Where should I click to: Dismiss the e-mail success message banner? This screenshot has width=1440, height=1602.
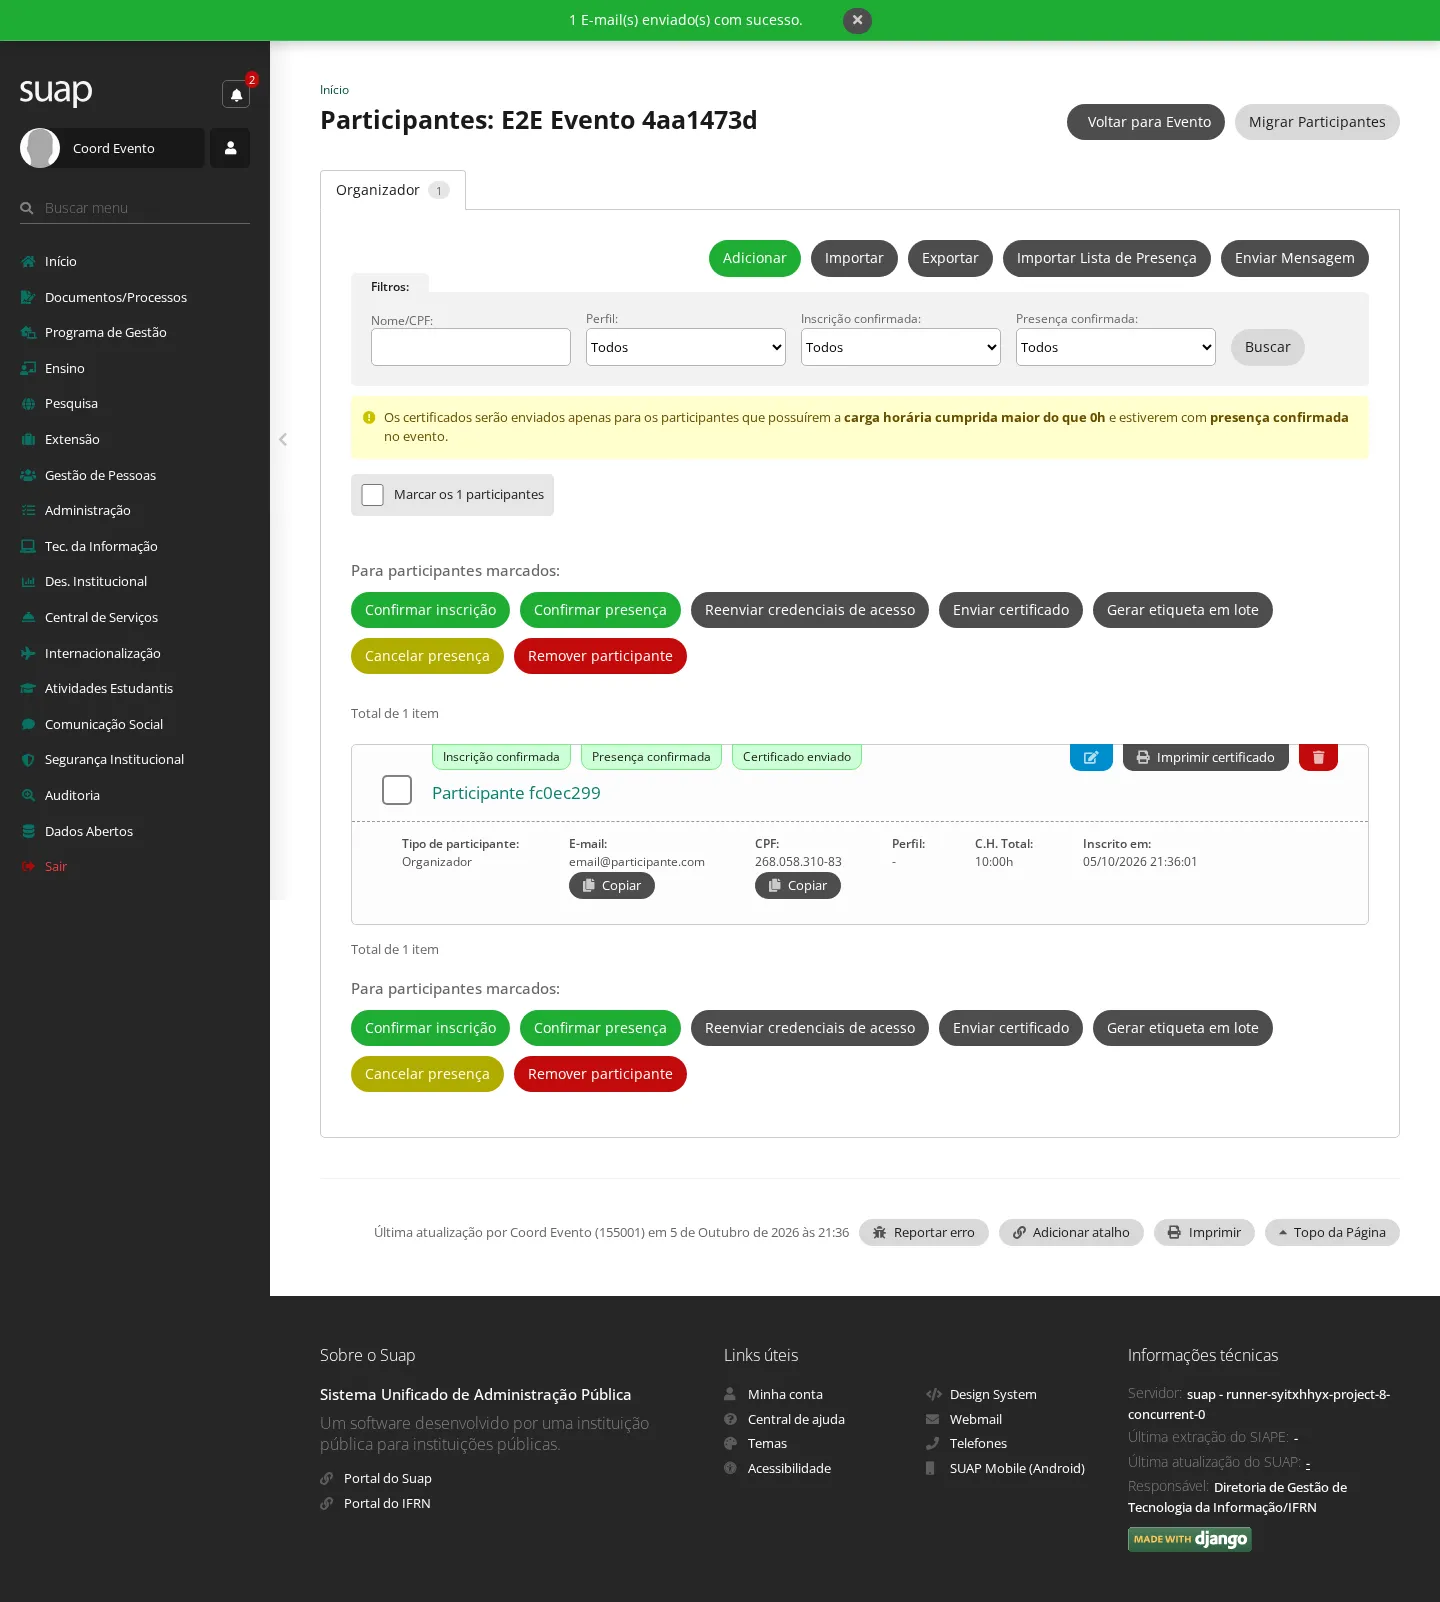click(857, 20)
